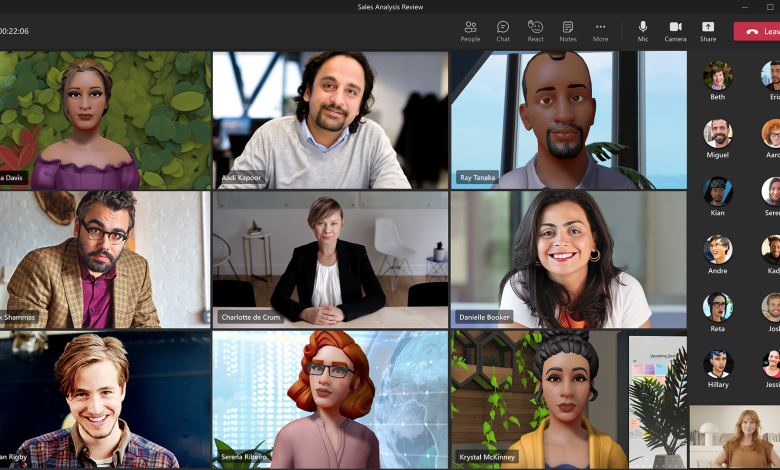
Task: Click the Rigby video tile
Action: coord(105,399)
